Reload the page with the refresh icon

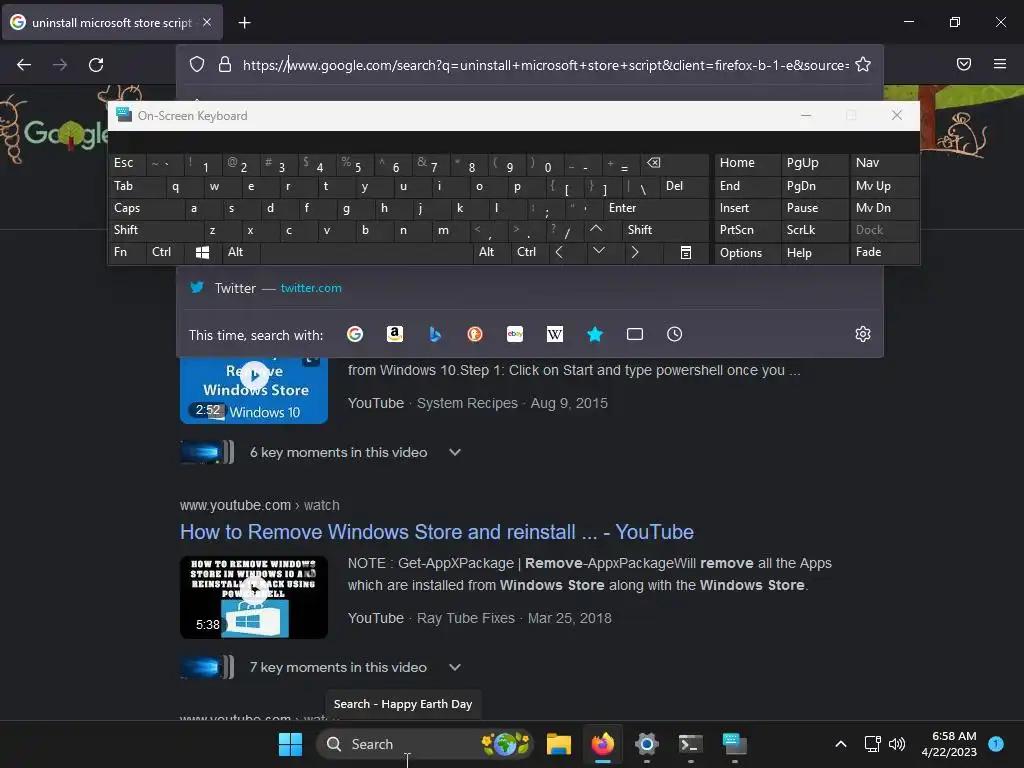[96, 65]
